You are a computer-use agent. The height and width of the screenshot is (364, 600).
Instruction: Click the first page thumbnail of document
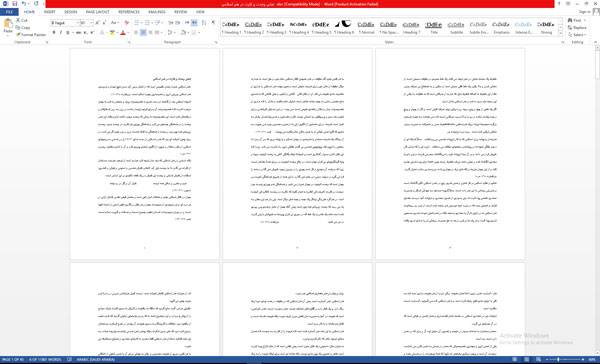click(145, 153)
